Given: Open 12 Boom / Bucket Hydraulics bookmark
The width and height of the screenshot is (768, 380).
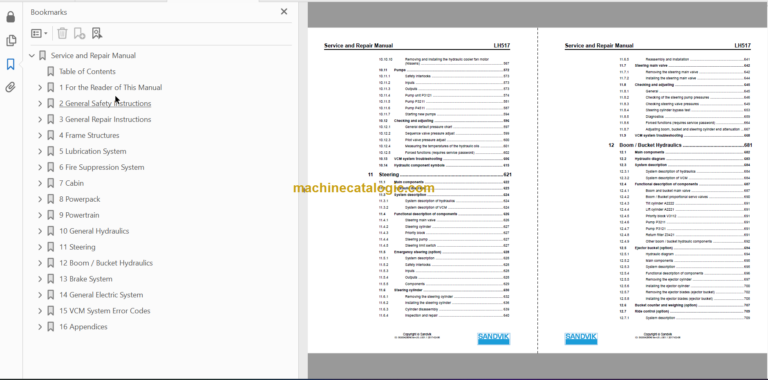Looking at the screenshot, I should tap(106, 263).
